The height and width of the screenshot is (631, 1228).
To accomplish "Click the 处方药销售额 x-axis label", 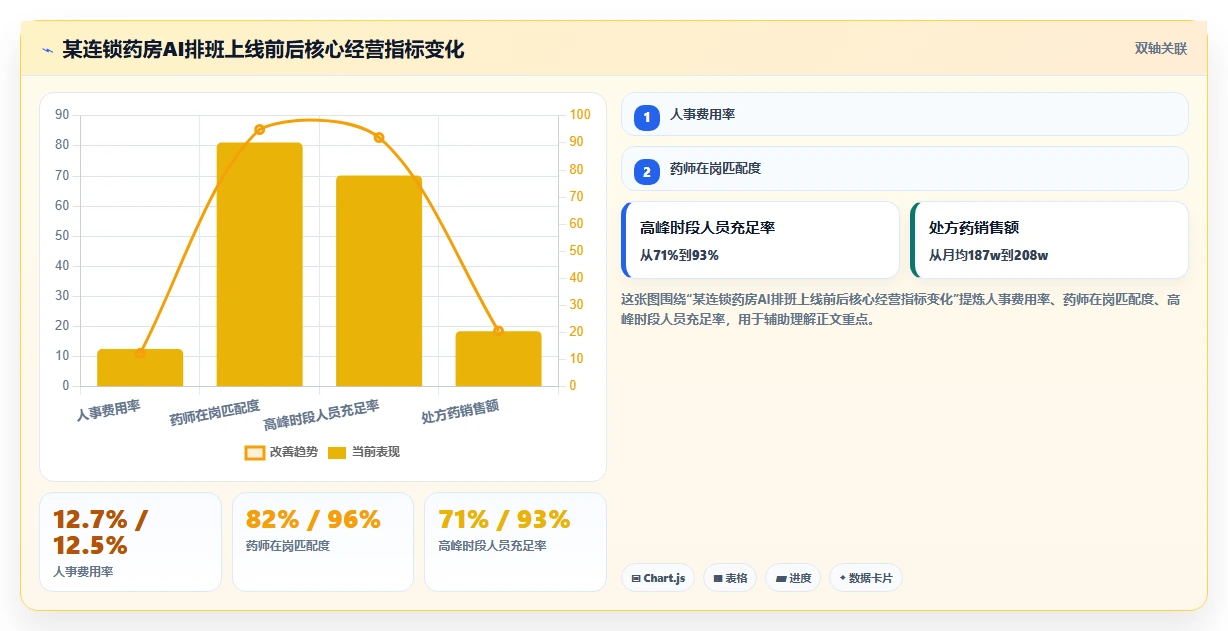I will coord(460,413).
